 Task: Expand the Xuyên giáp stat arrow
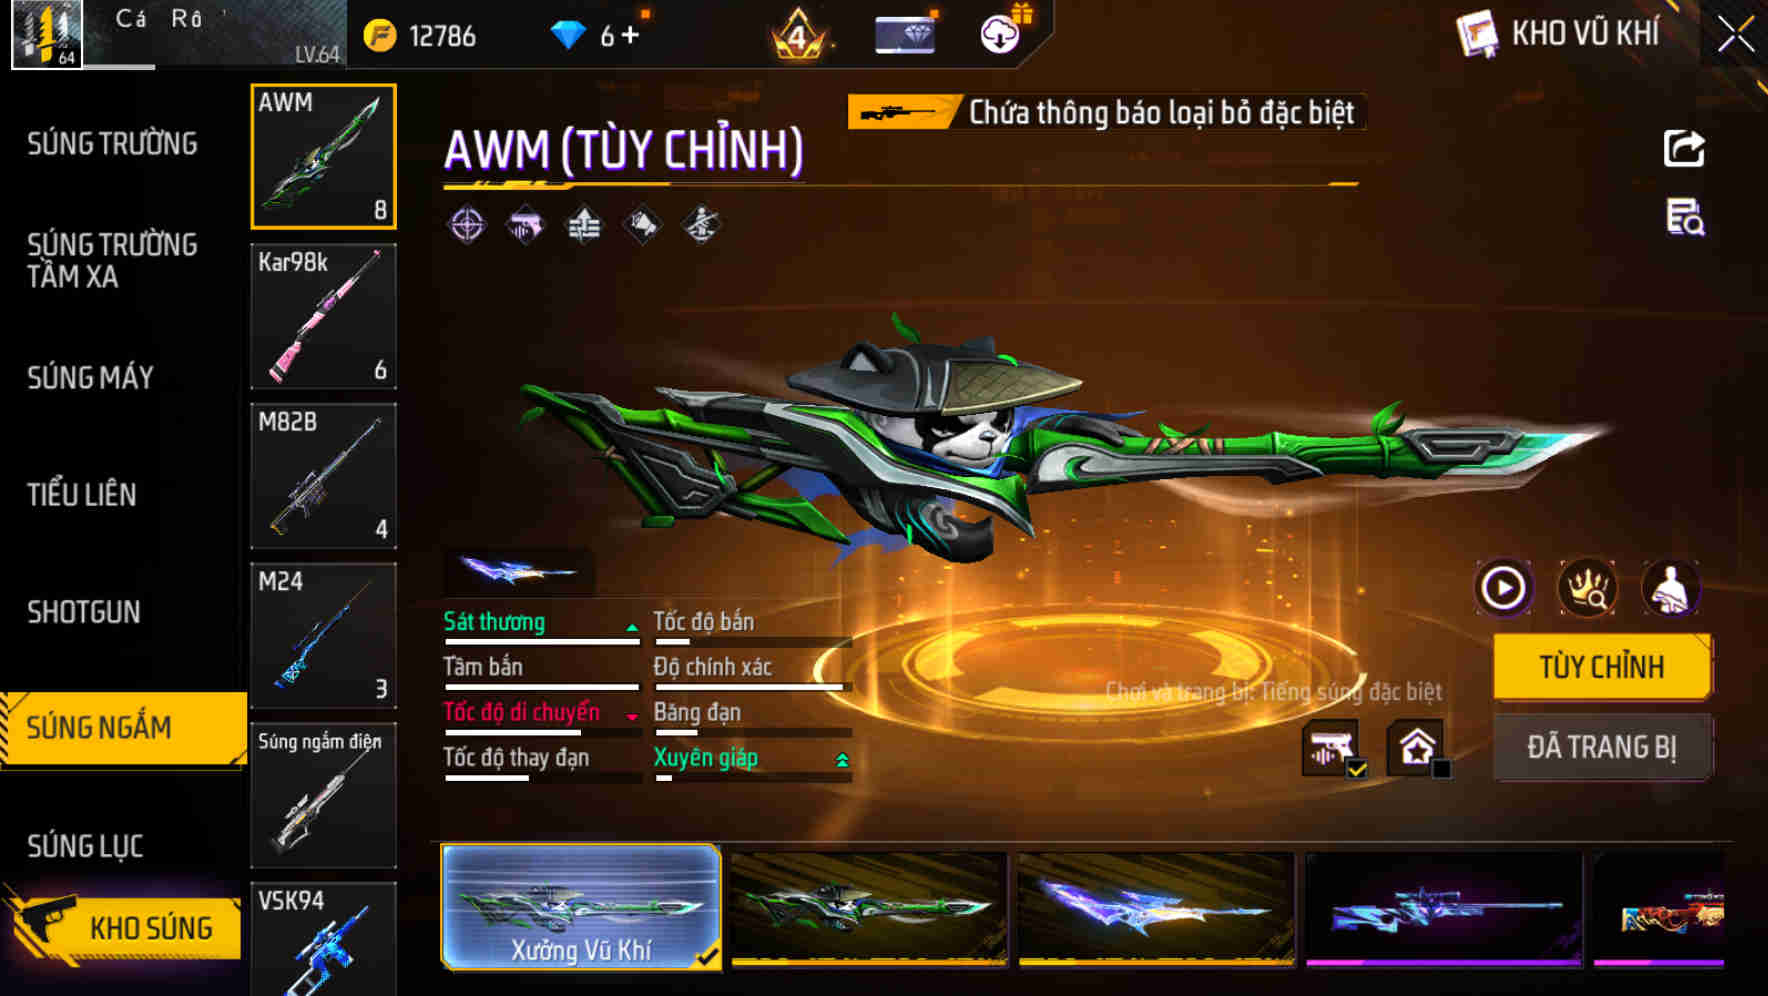point(842,760)
